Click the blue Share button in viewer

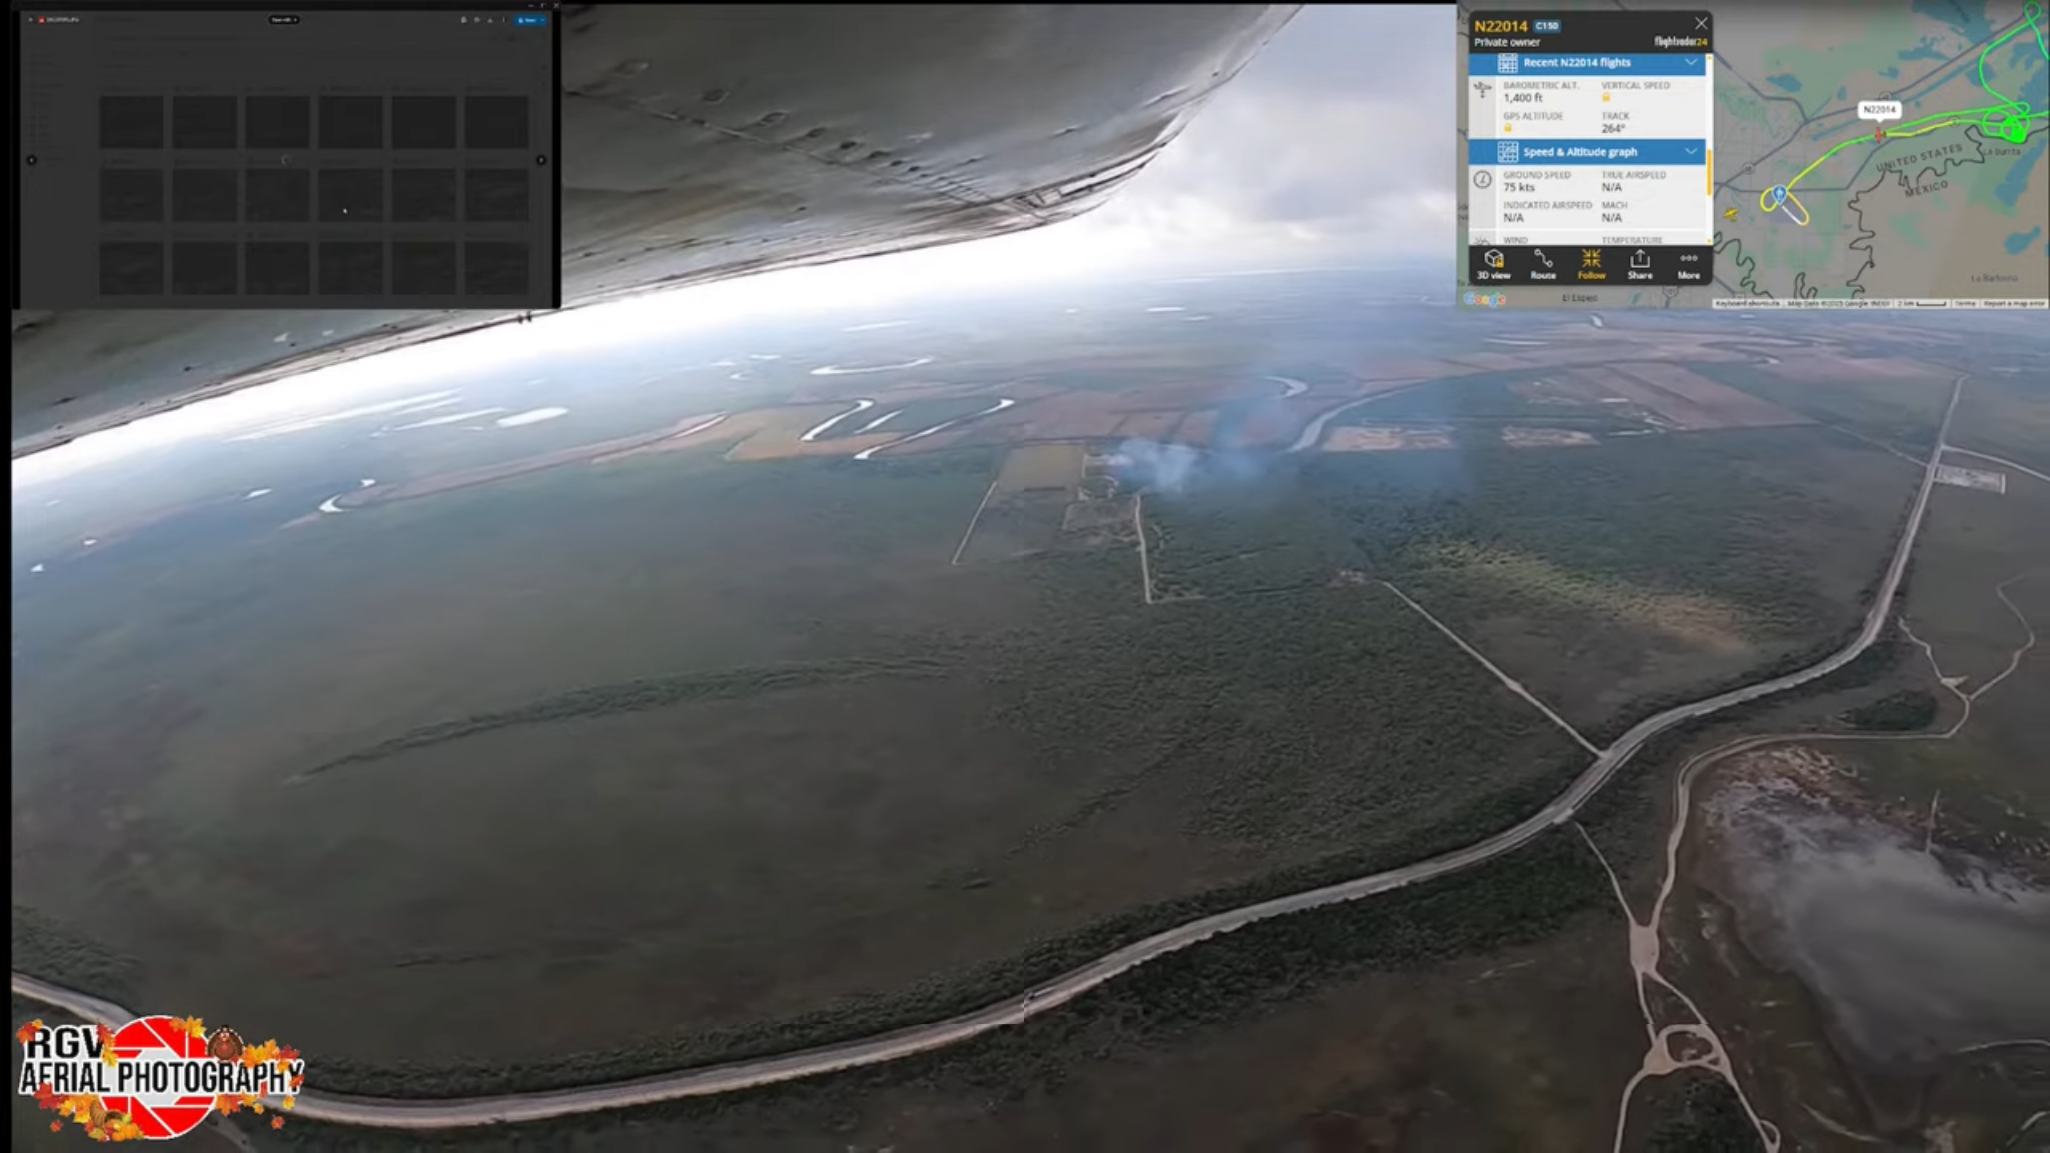[527, 20]
